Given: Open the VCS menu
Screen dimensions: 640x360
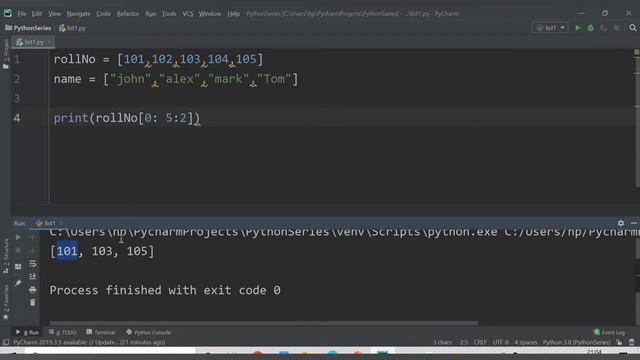Looking at the screenshot, I should coord(187,13).
